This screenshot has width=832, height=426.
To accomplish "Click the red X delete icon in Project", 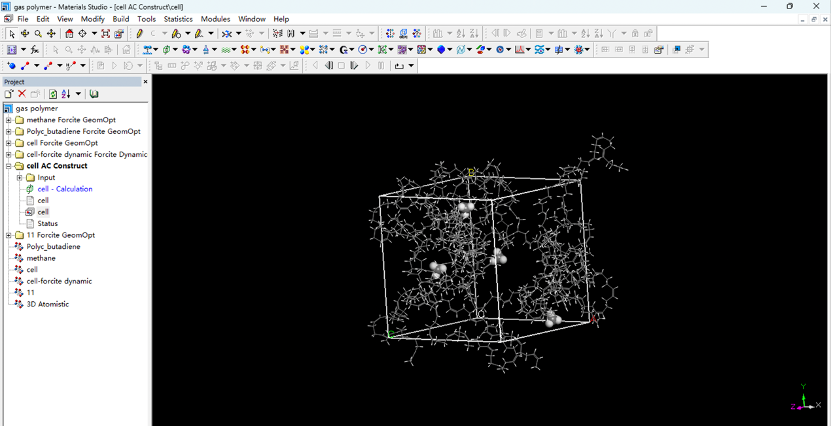I will (x=22, y=94).
